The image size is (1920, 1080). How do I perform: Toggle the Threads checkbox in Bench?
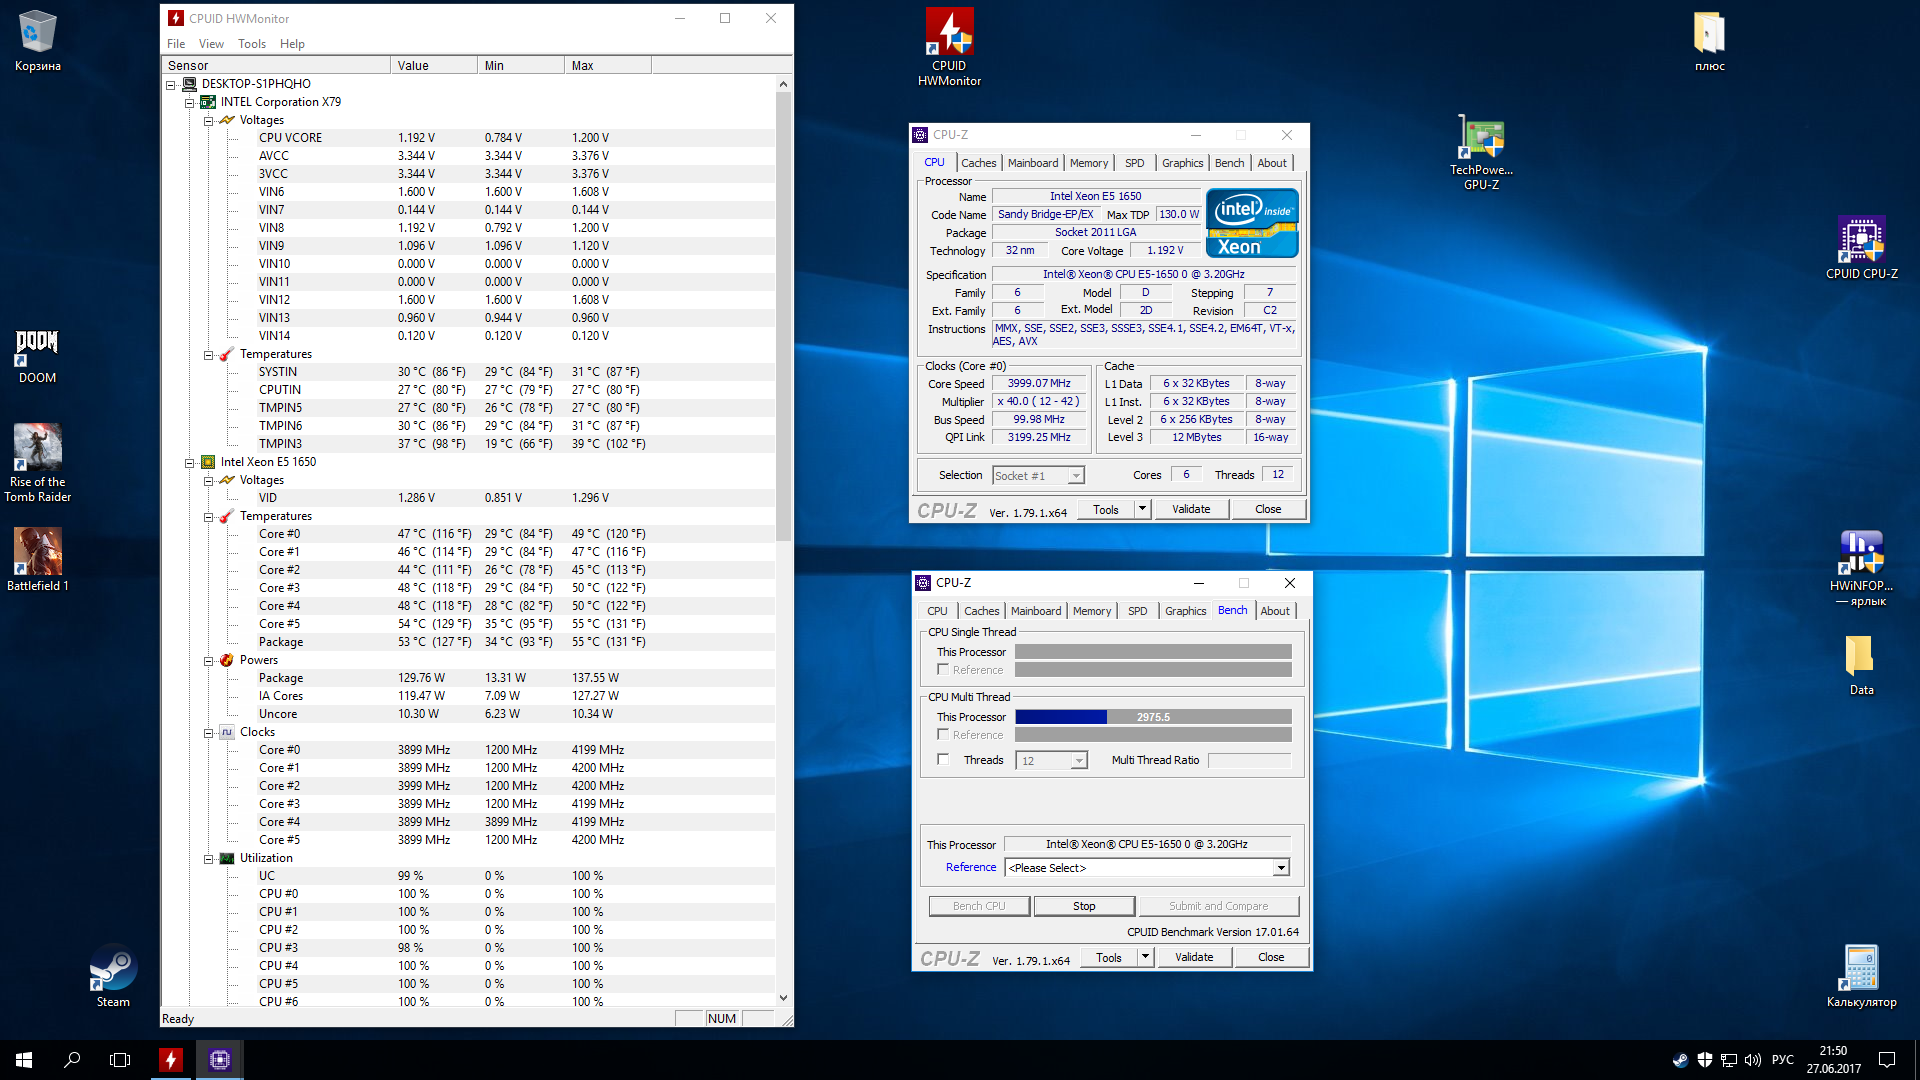[943, 760]
